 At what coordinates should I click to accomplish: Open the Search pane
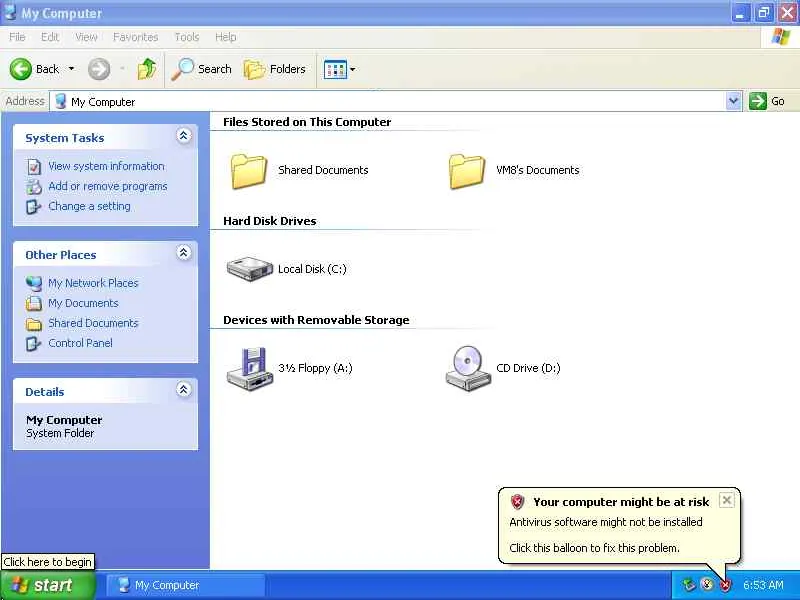click(x=202, y=69)
